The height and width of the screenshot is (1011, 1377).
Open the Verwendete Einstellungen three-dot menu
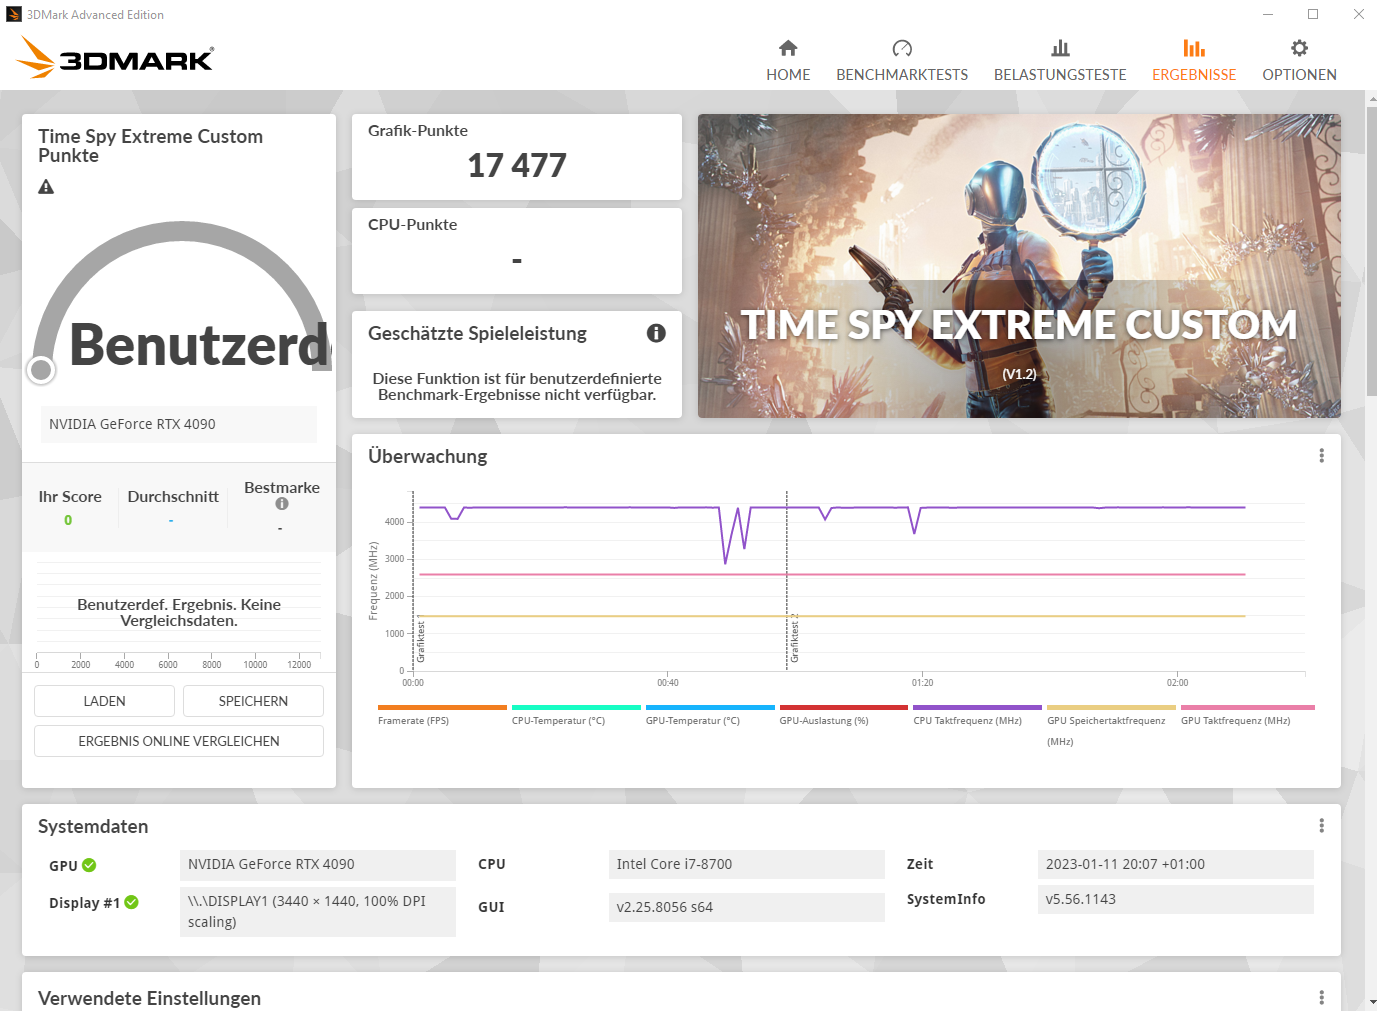(1321, 998)
